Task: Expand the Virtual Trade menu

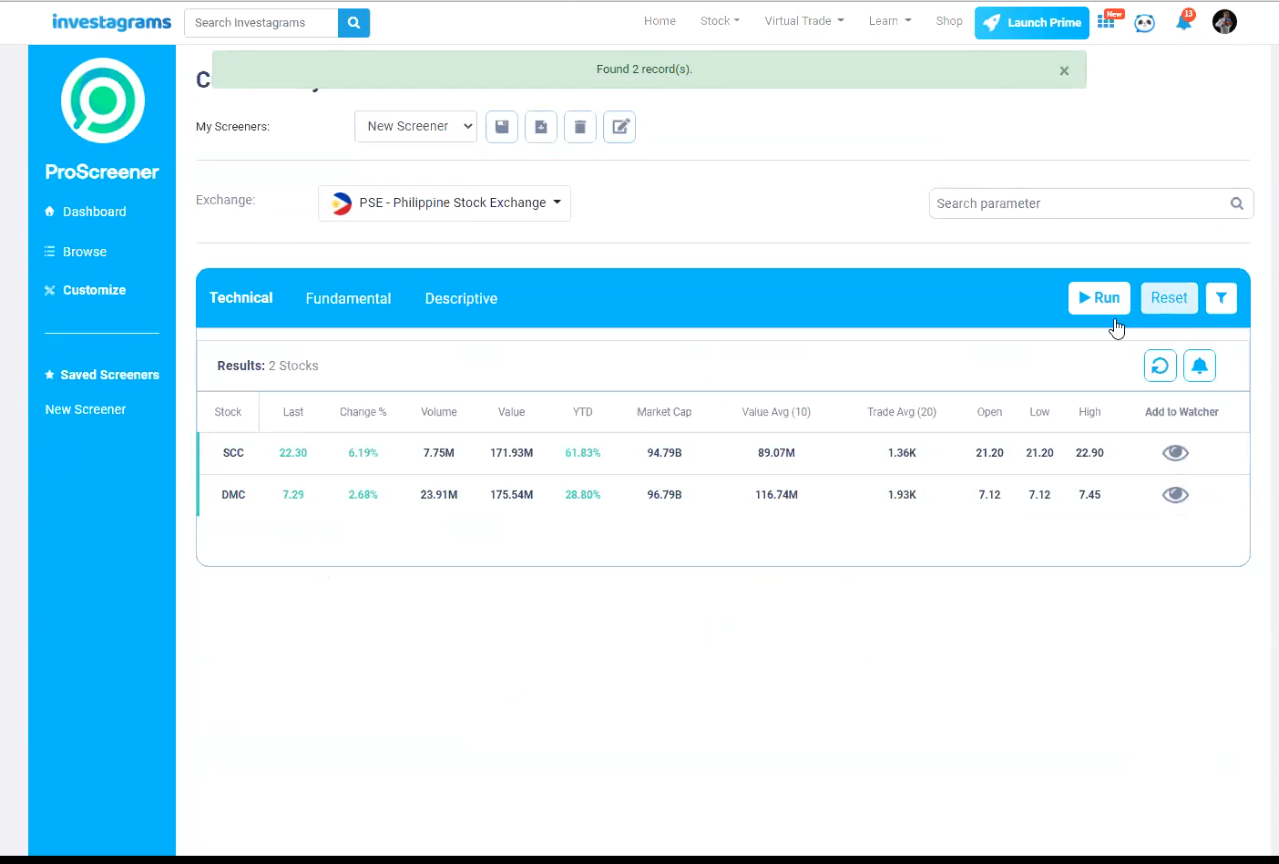Action: pyautogui.click(x=804, y=21)
